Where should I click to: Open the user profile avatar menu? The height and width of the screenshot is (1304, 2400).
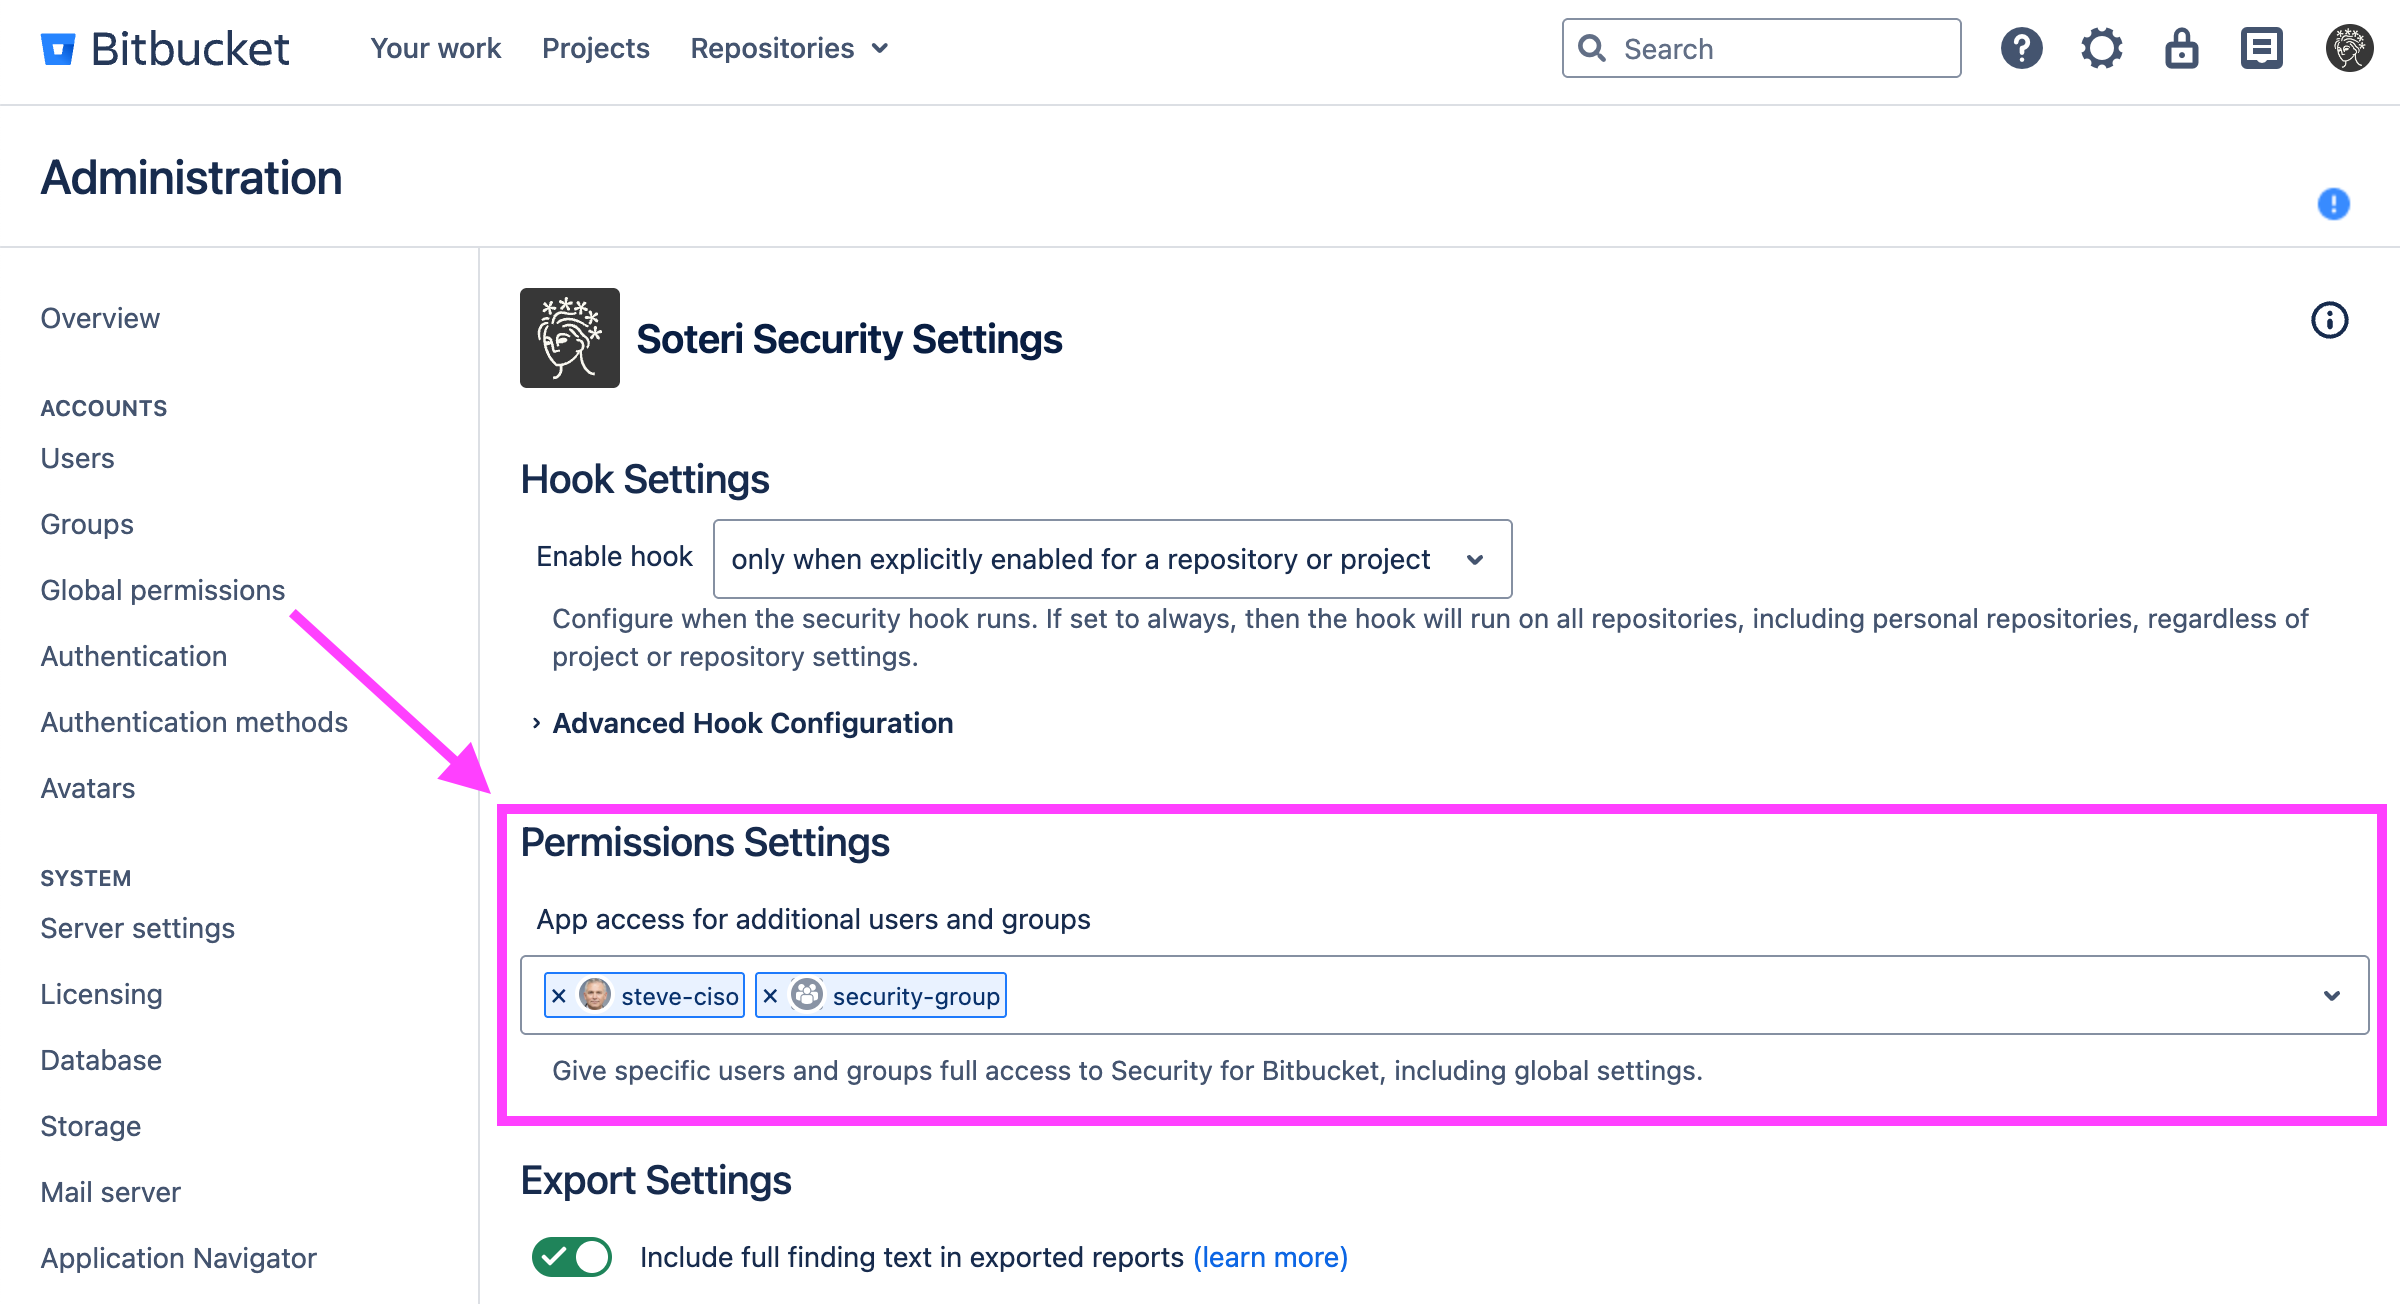click(2349, 48)
